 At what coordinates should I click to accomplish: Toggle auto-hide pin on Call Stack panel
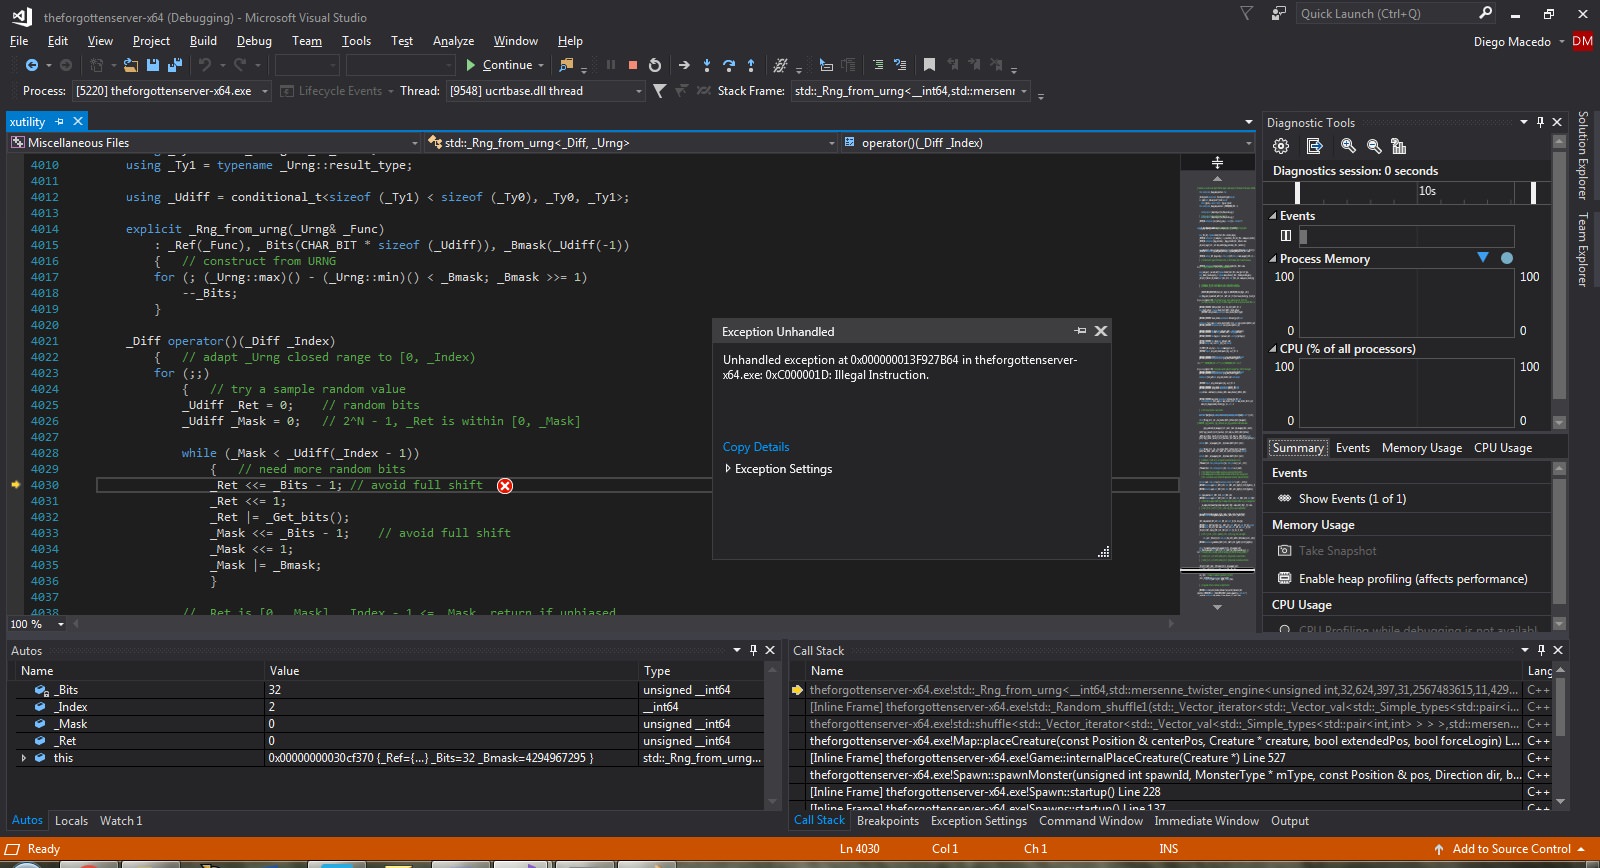[1541, 650]
